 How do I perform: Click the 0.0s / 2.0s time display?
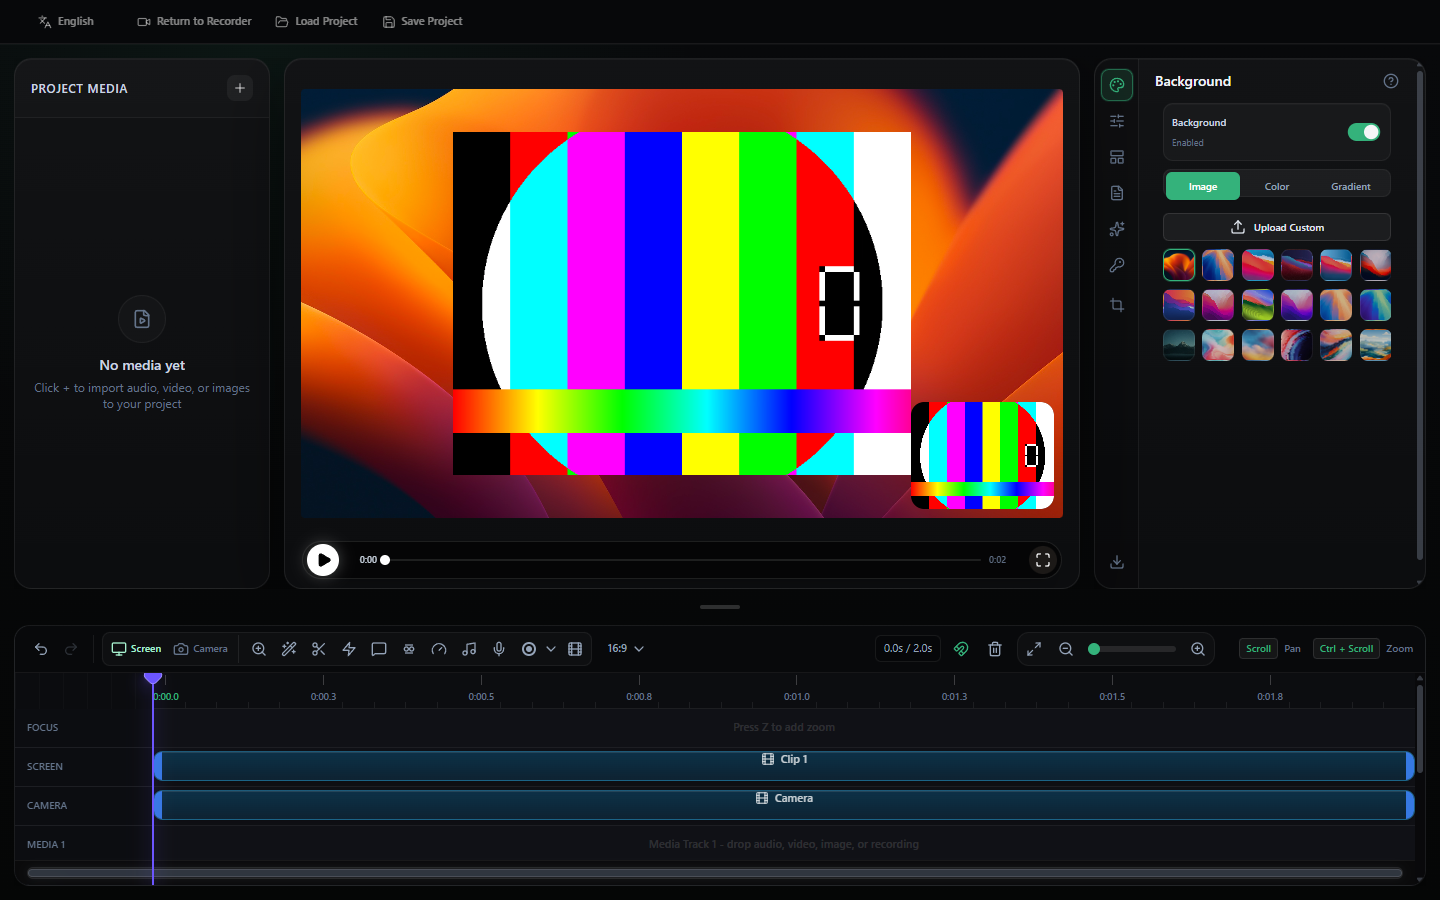tap(908, 649)
